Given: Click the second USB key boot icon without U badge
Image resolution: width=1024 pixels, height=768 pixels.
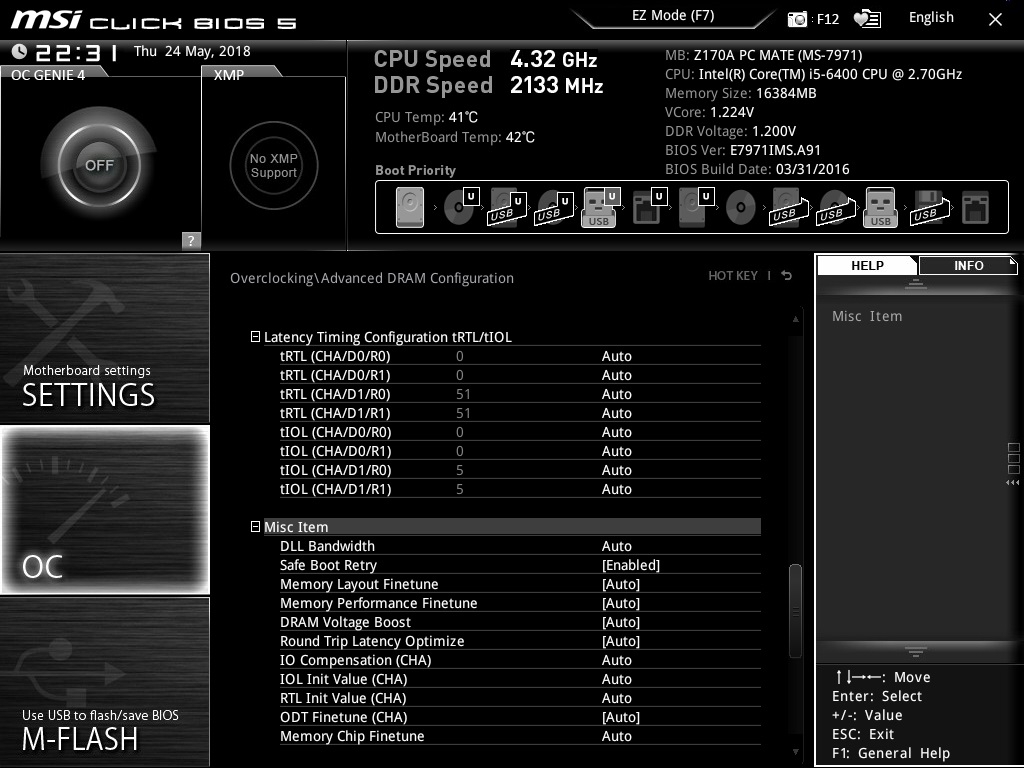Looking at the screenshot, I should pyautogui.click(x=880, y=207).
